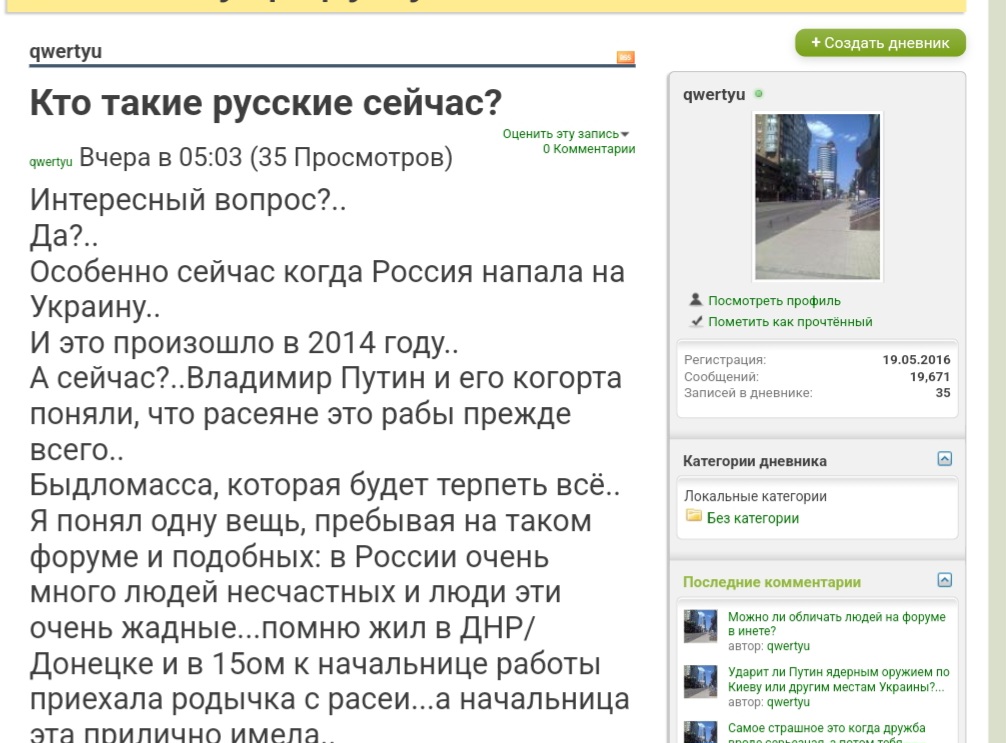Open comment link Ударит ли Путин ядерным оружием
The width and height of the screenshot is (1006, 743).
pos(838,679)
